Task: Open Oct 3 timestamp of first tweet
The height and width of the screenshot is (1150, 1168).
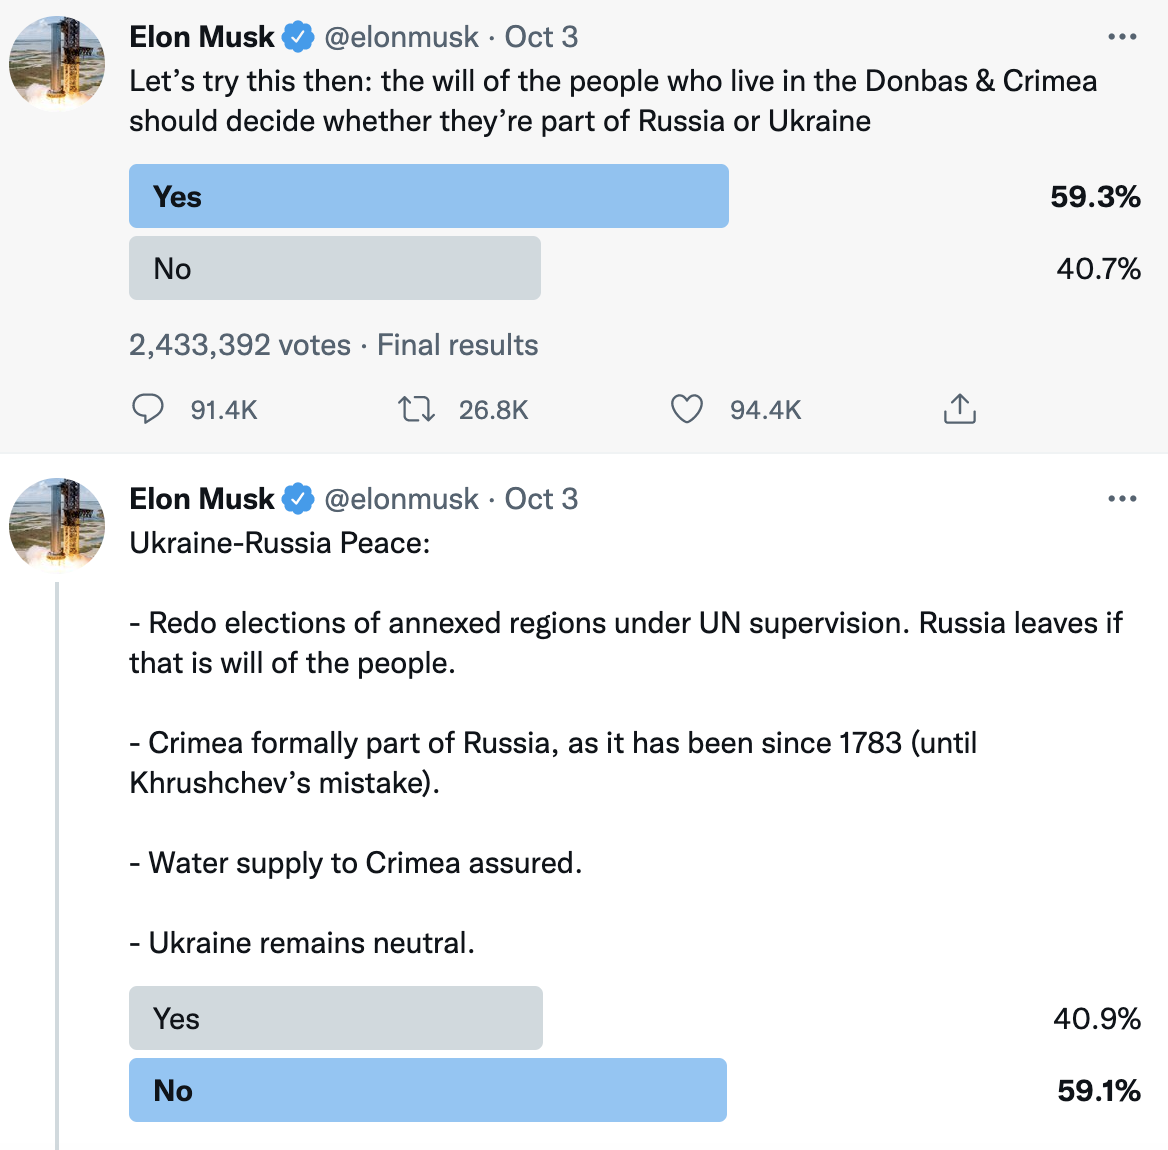Action: pyautogui.click(x=542, y=37)
